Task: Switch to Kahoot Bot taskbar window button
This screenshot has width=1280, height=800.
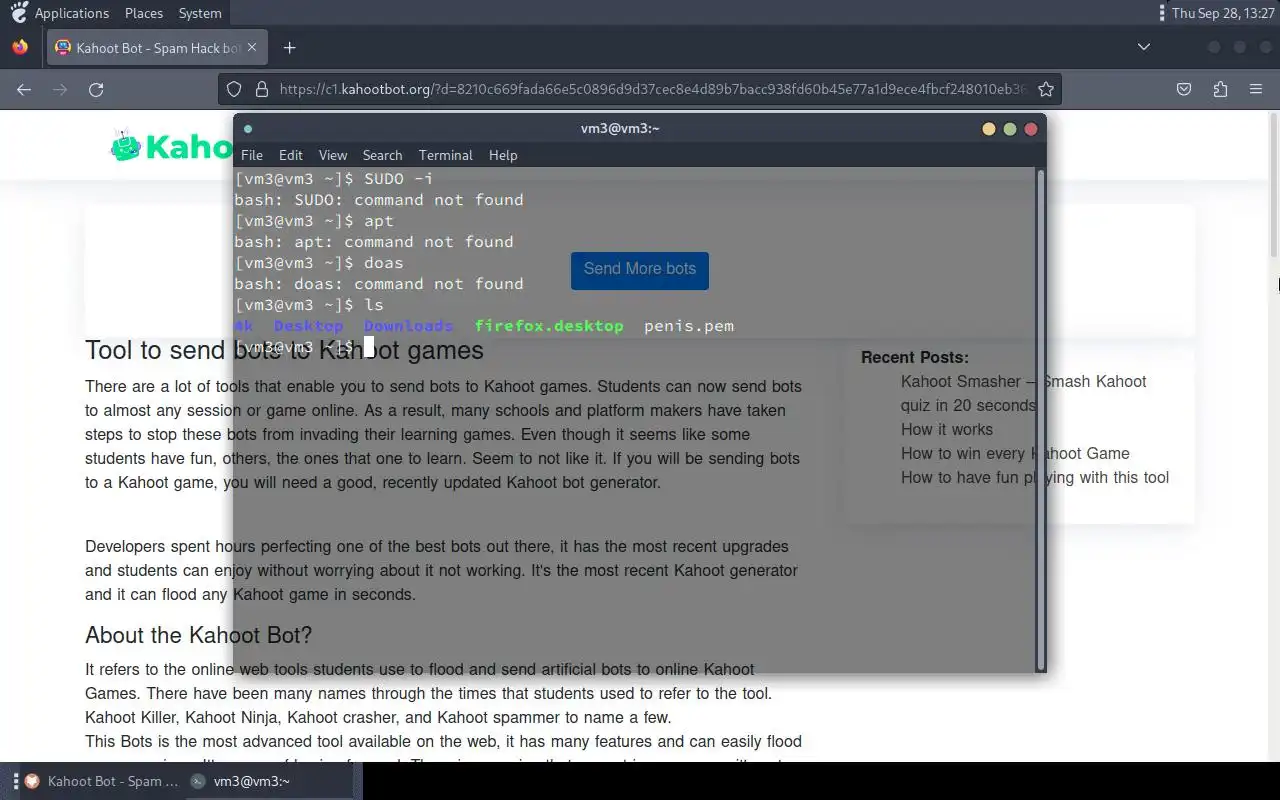Action: [102, 781]
